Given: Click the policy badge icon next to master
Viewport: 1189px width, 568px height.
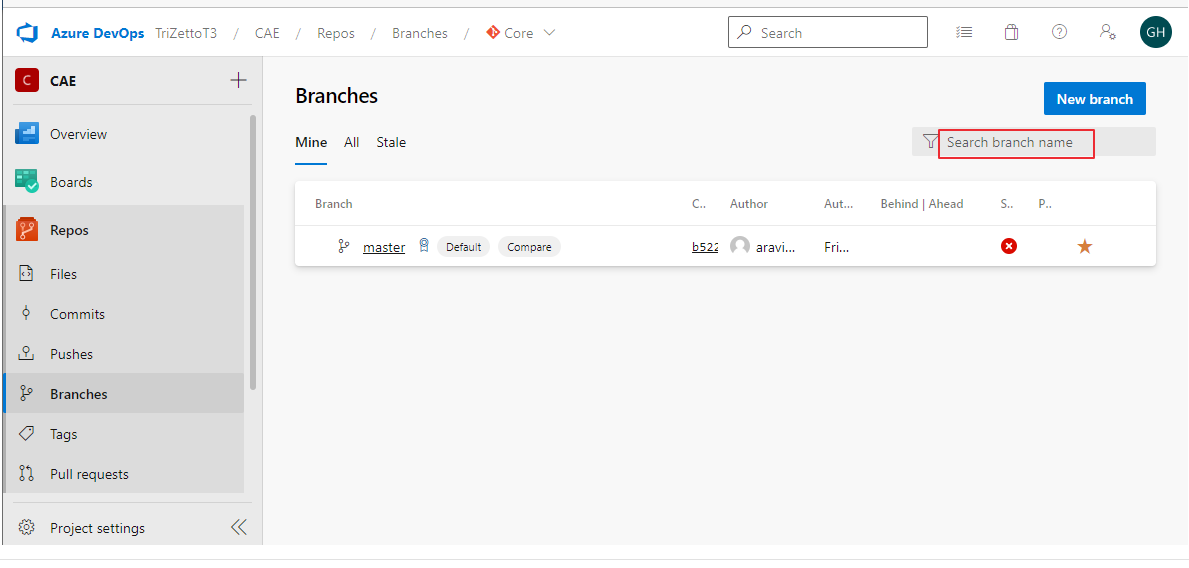Looking at the screenshot, I should tap(424, 246).
